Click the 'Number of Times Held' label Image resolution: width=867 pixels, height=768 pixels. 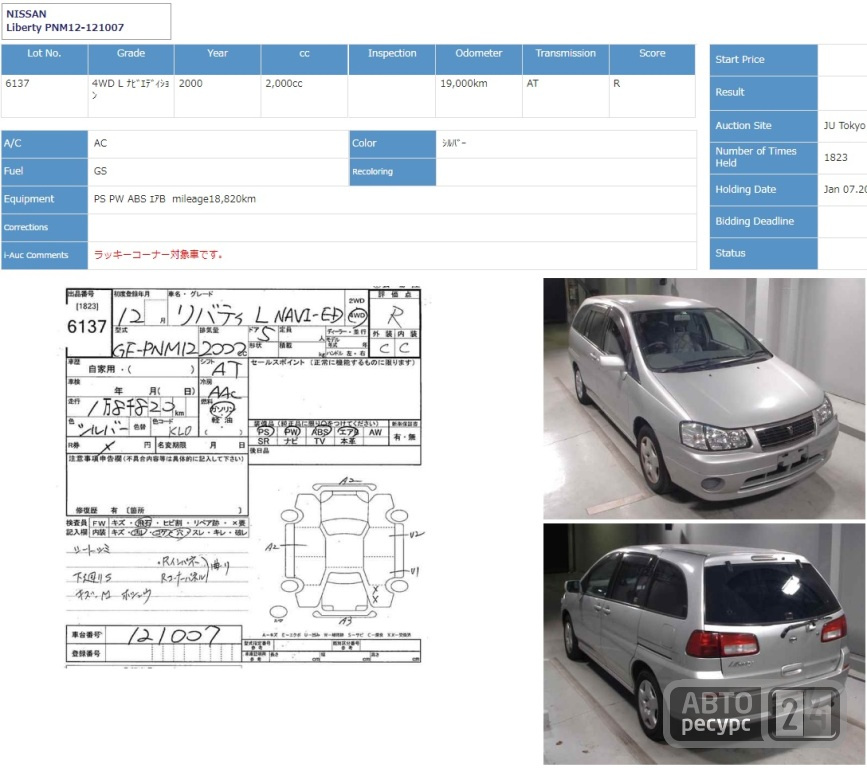763,158
